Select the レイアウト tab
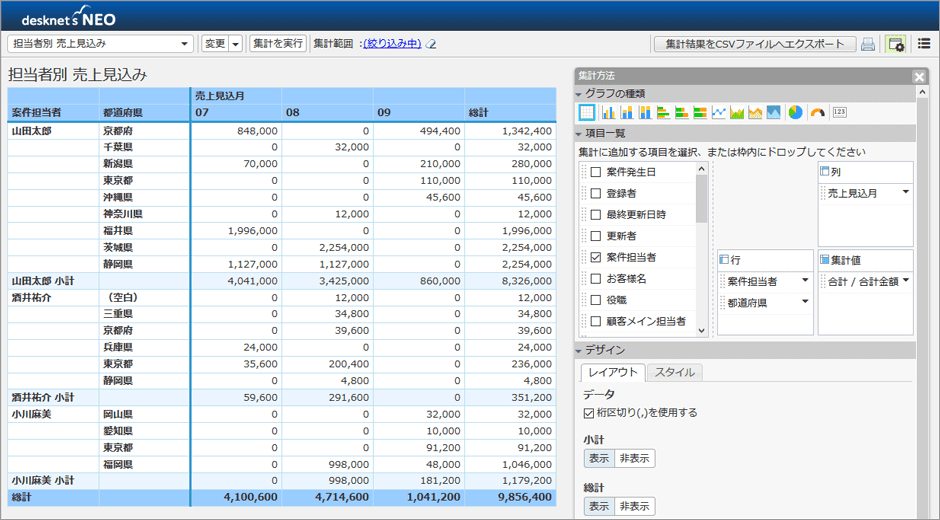Viewport: 940px width, 520px height. point(613,372)
